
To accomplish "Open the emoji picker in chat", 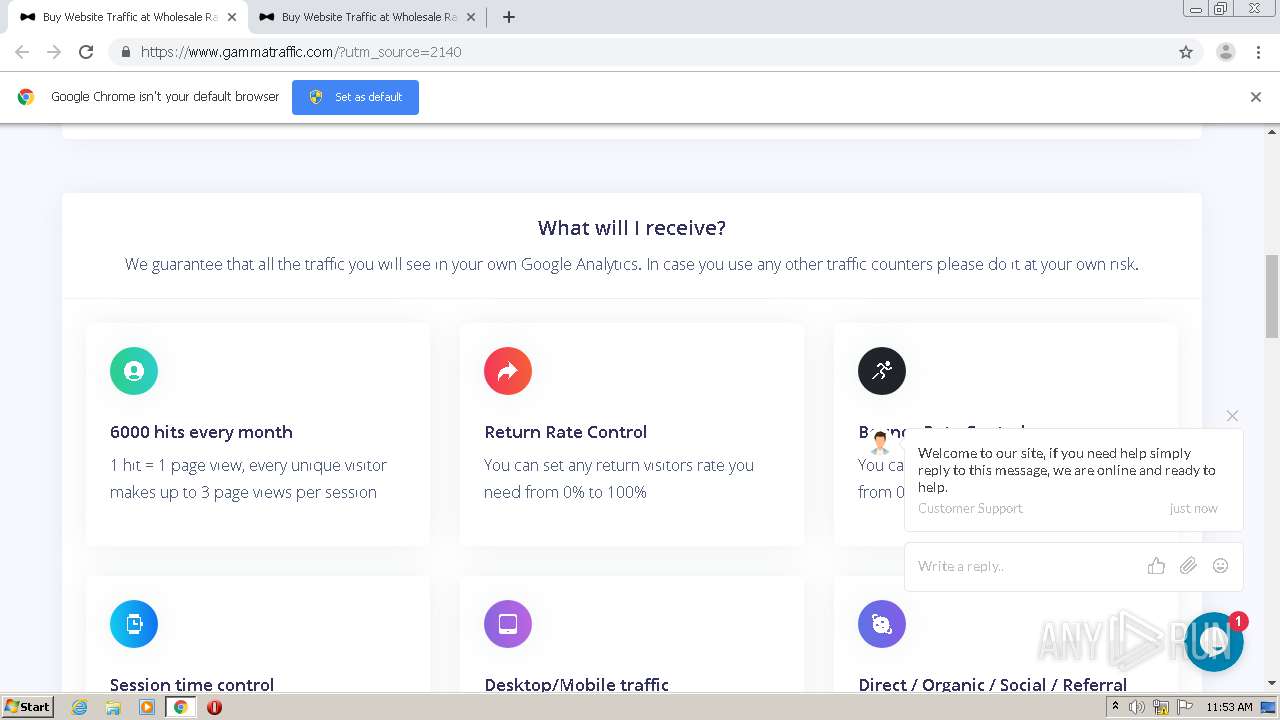I will 1220,566.
